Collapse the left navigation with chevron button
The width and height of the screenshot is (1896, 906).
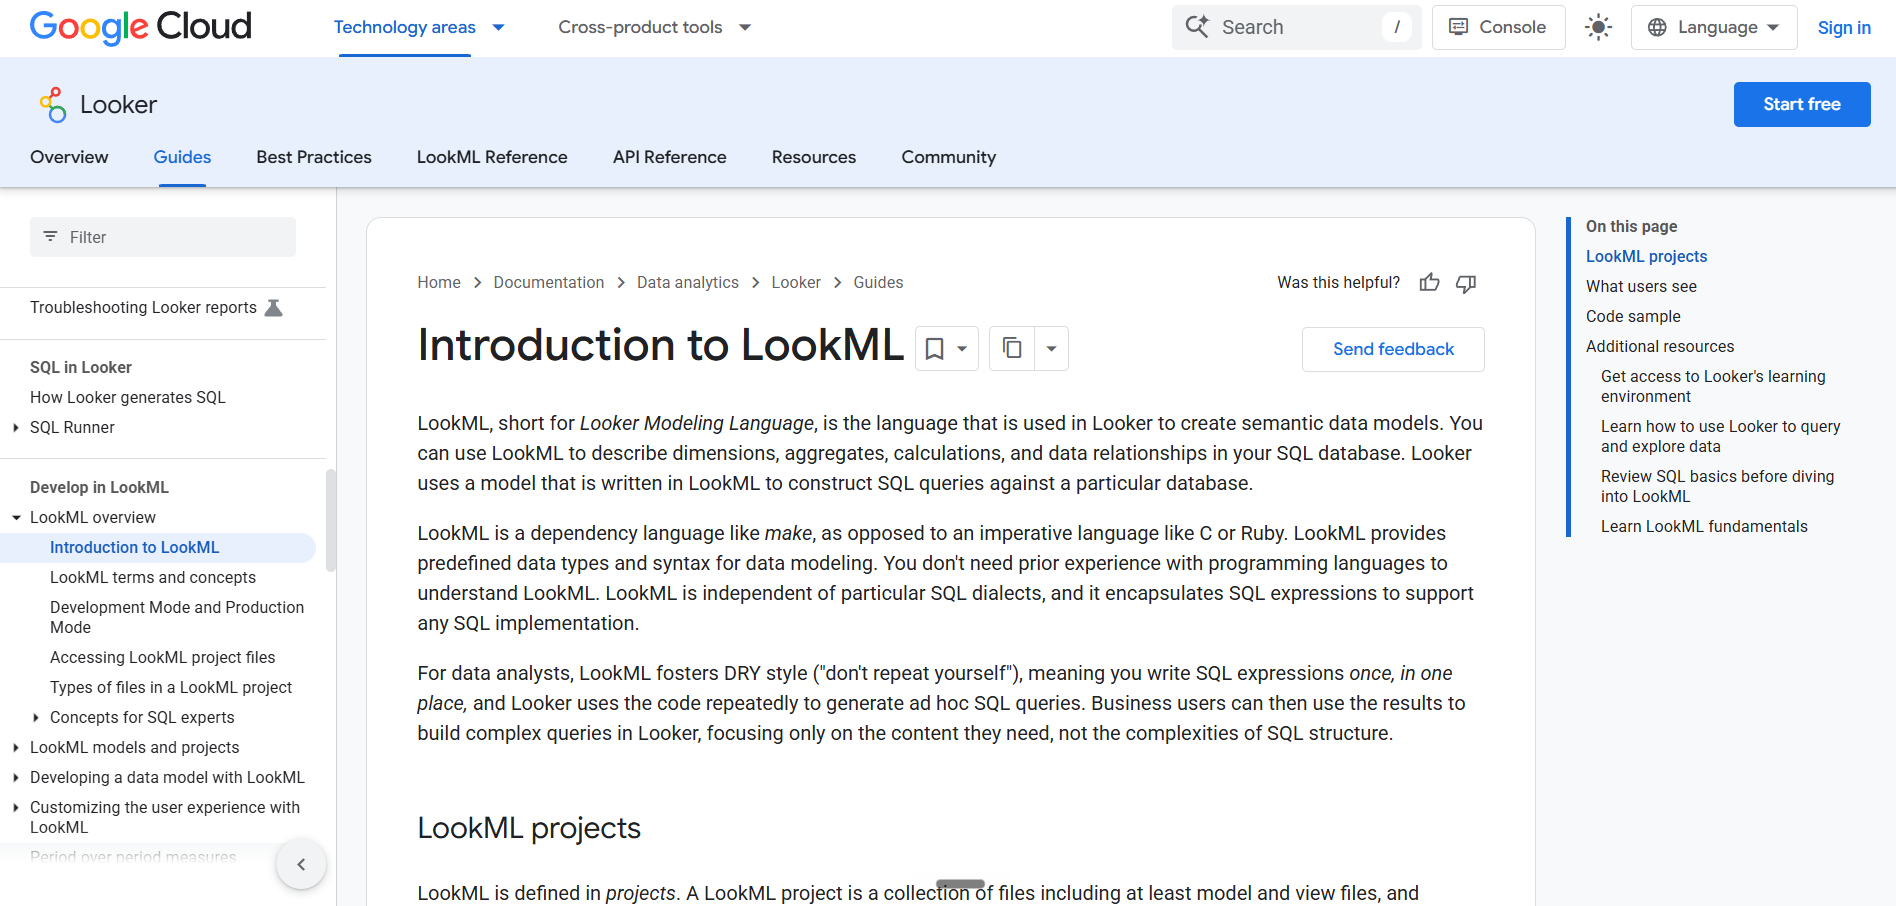click(x=301, y=864)
